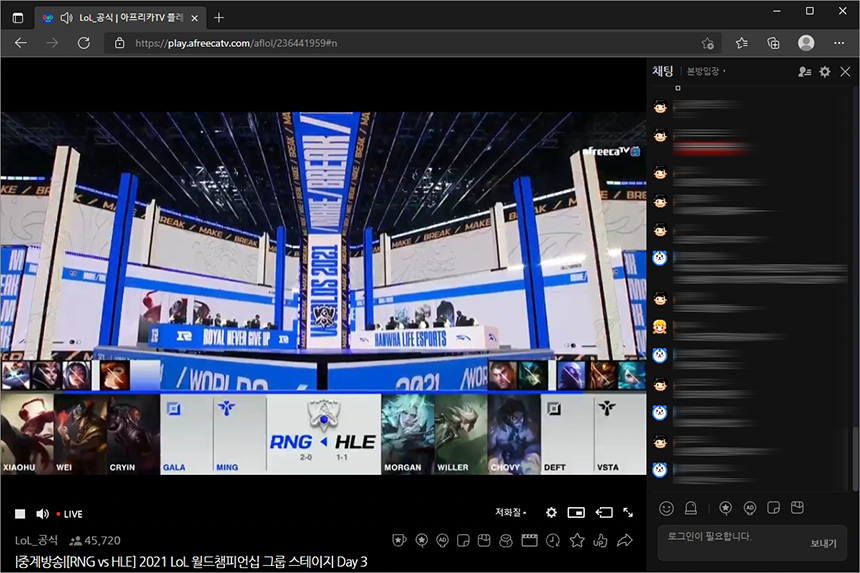The width and height of the screenshot is (860, 573).
Task: Open the LoL_공식 channel name link
Action: click(x=36, y=541)
